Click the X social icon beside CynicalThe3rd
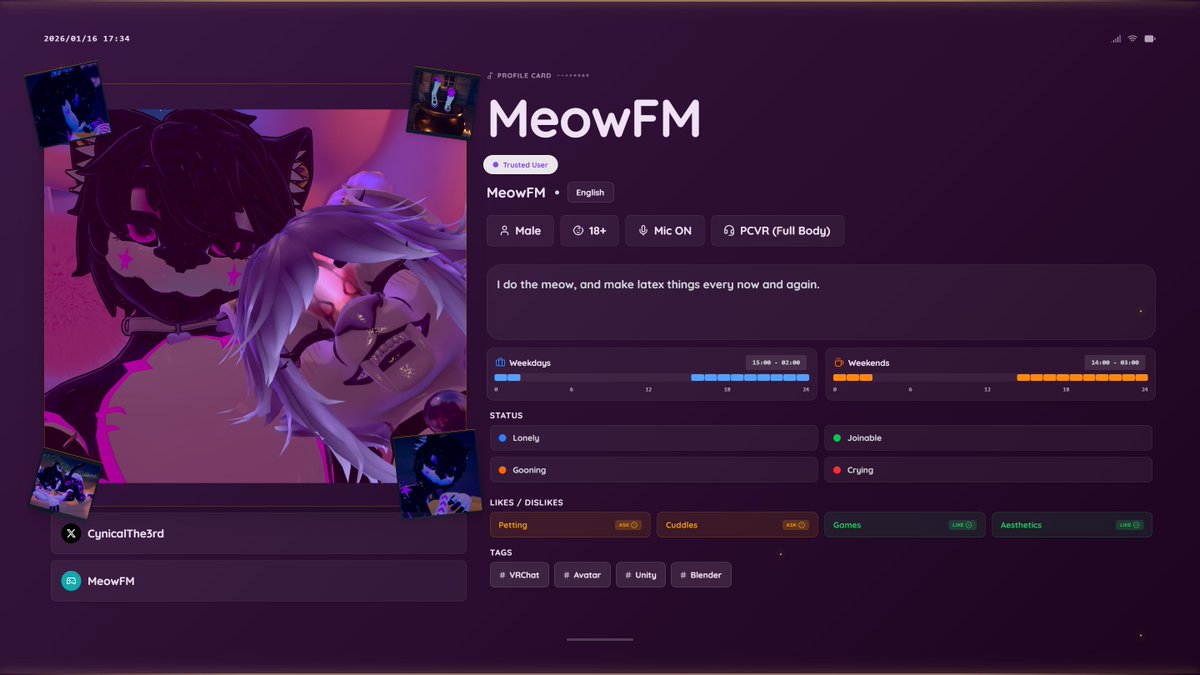Viewport: 1200px width, 675px height. (x=69, y=534)
